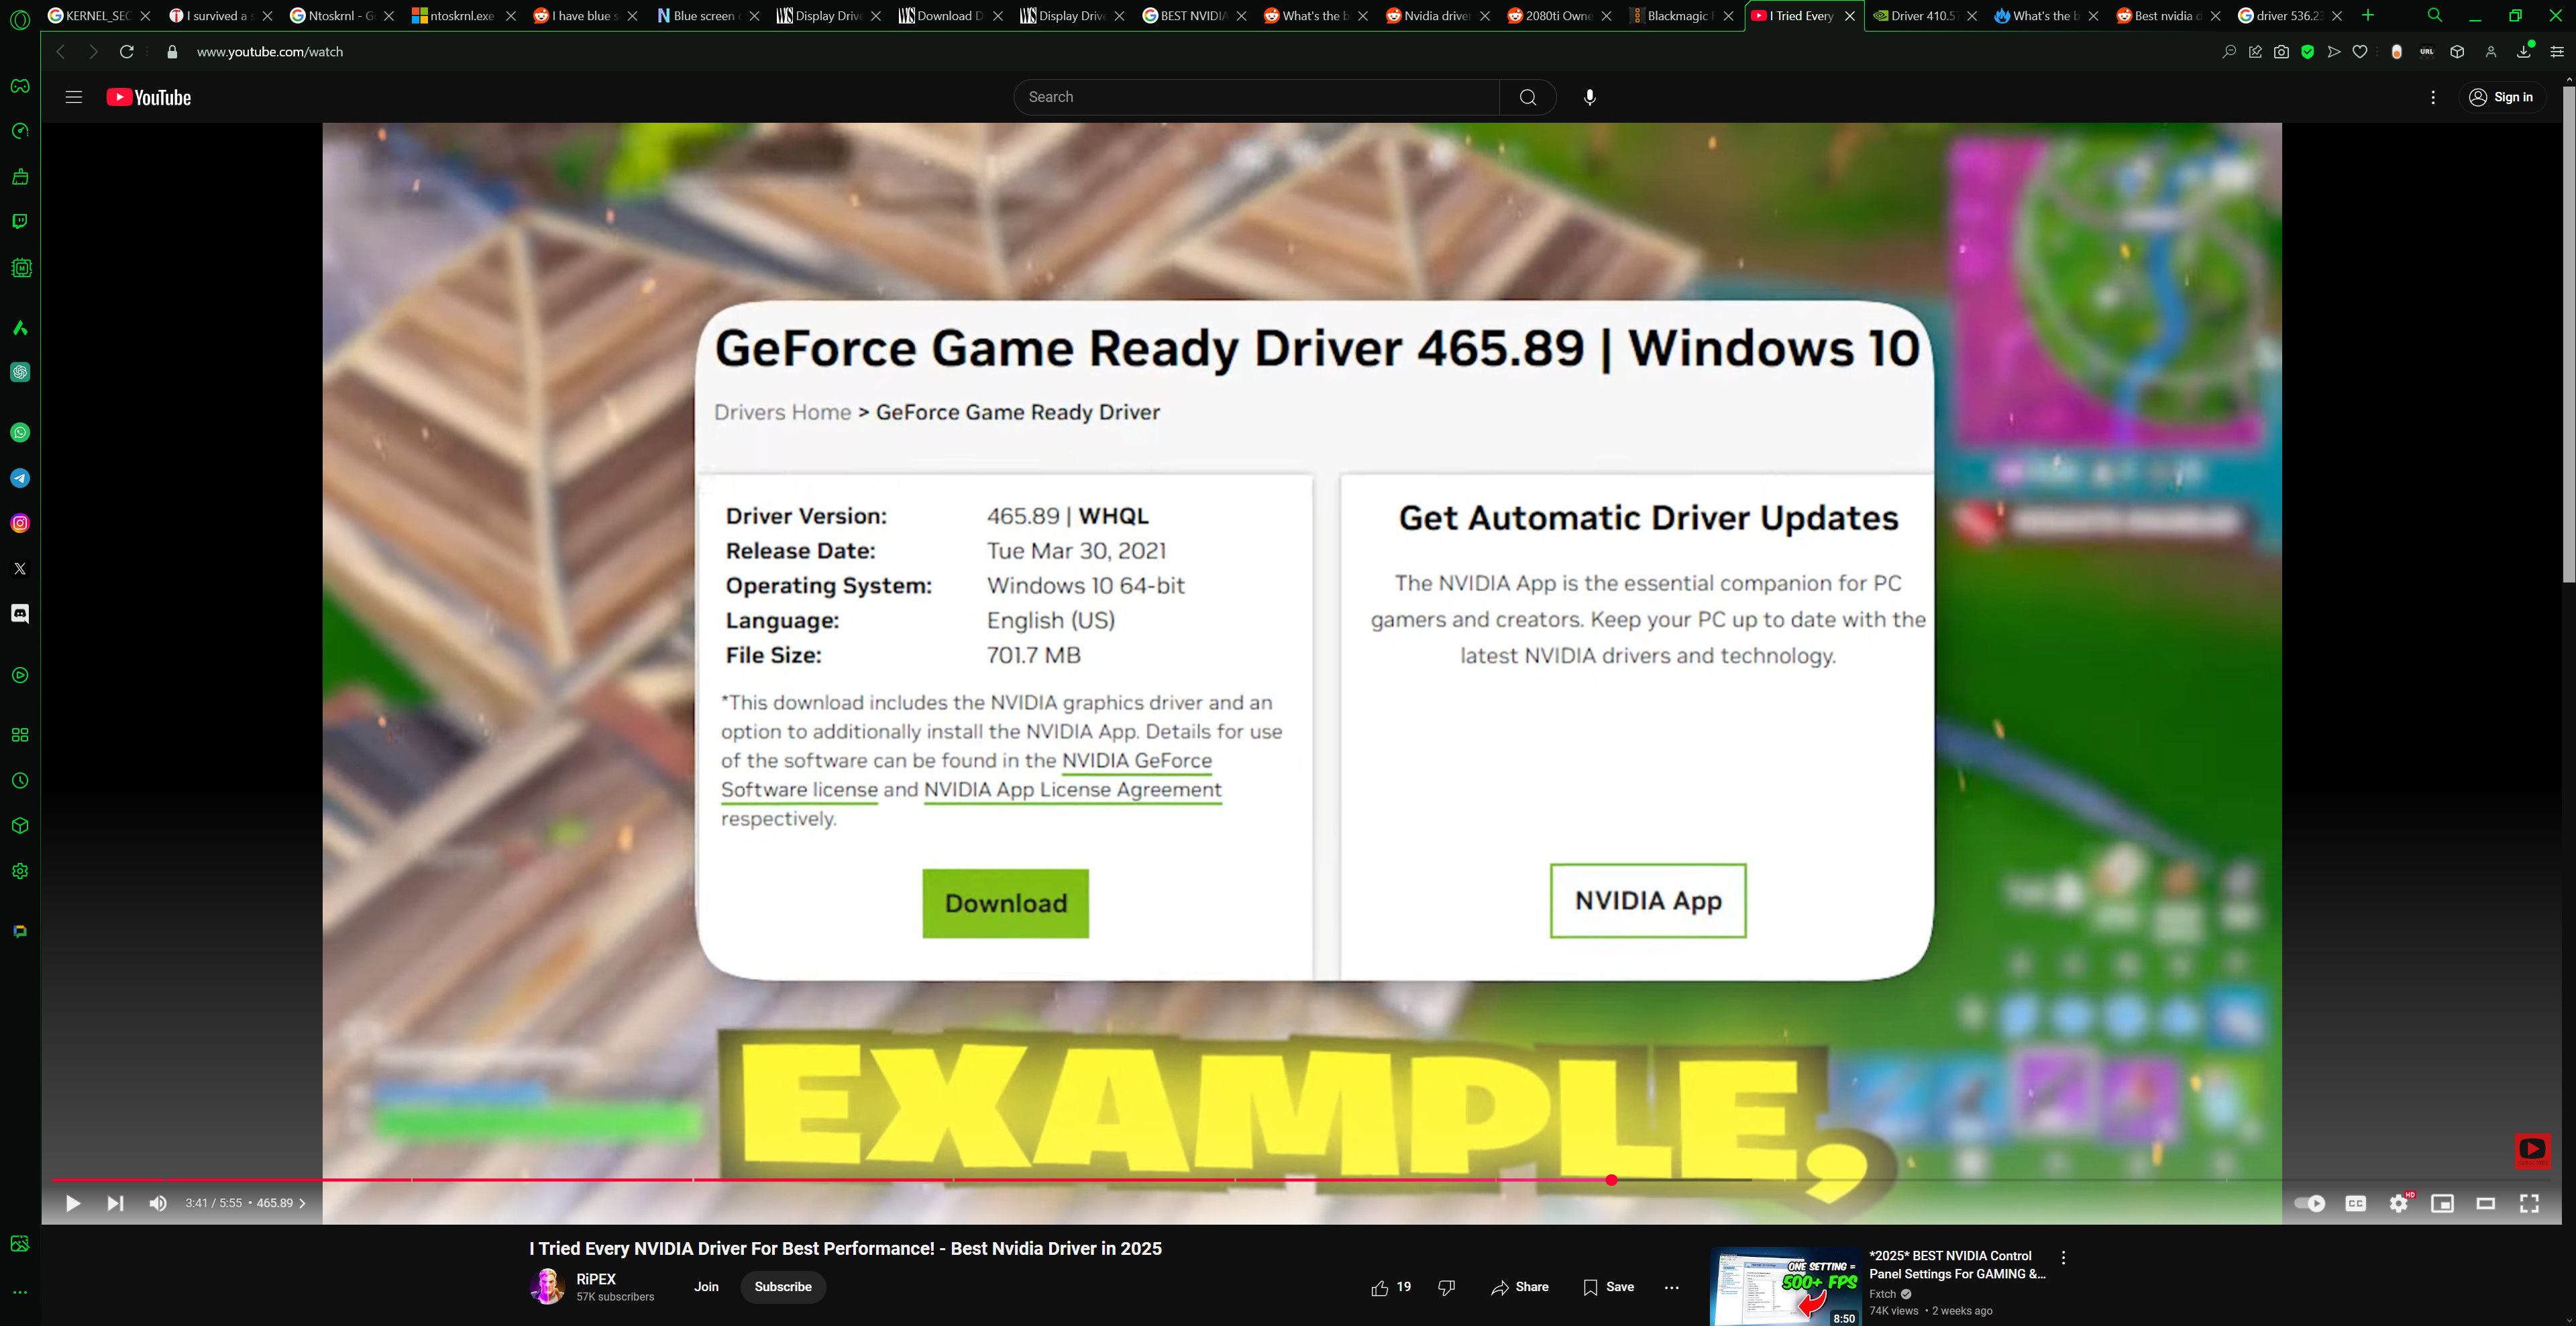Open options menu for Fxtch suggested video

pyautogui.click(x=2063, y=1257)
